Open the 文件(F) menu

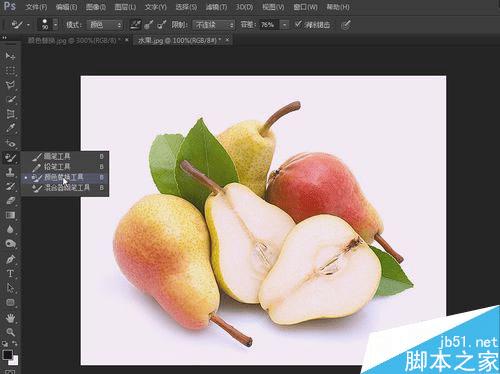click(x=37, y=7)
